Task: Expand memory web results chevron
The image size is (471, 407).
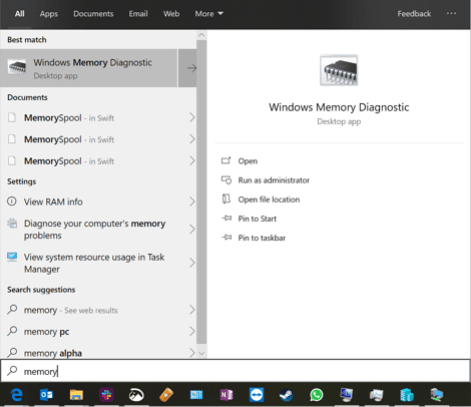Action: tap(192, 310)
